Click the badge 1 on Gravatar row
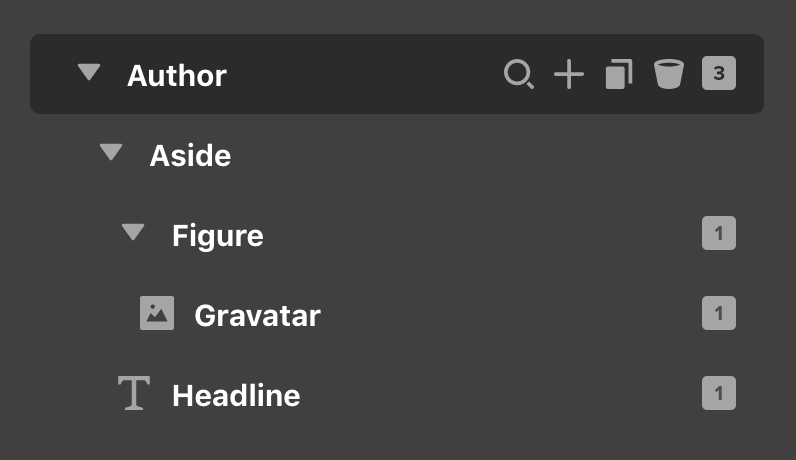The width and height of the screenshot is (796, 460). pyautogui.click(x=719, y=313)
